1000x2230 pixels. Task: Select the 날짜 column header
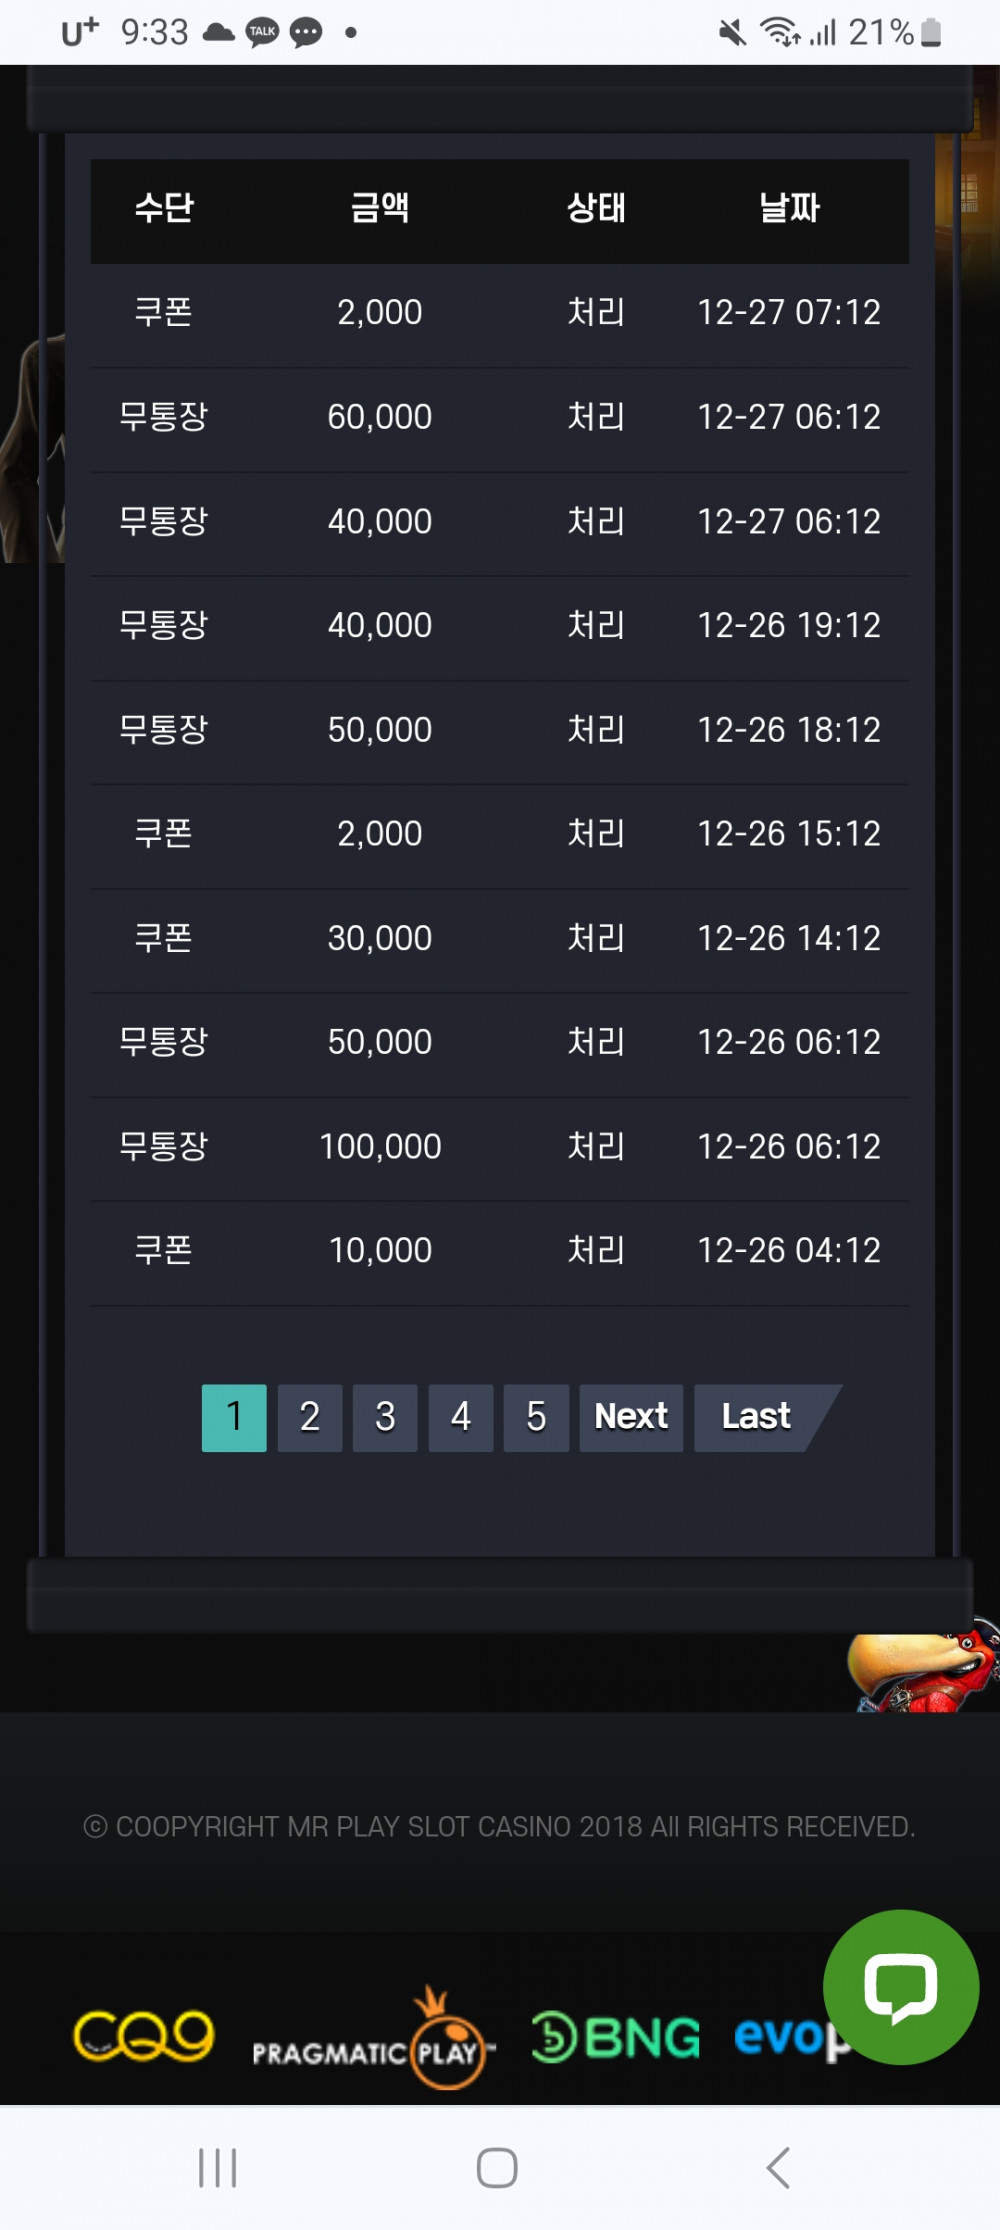(789, 208)
